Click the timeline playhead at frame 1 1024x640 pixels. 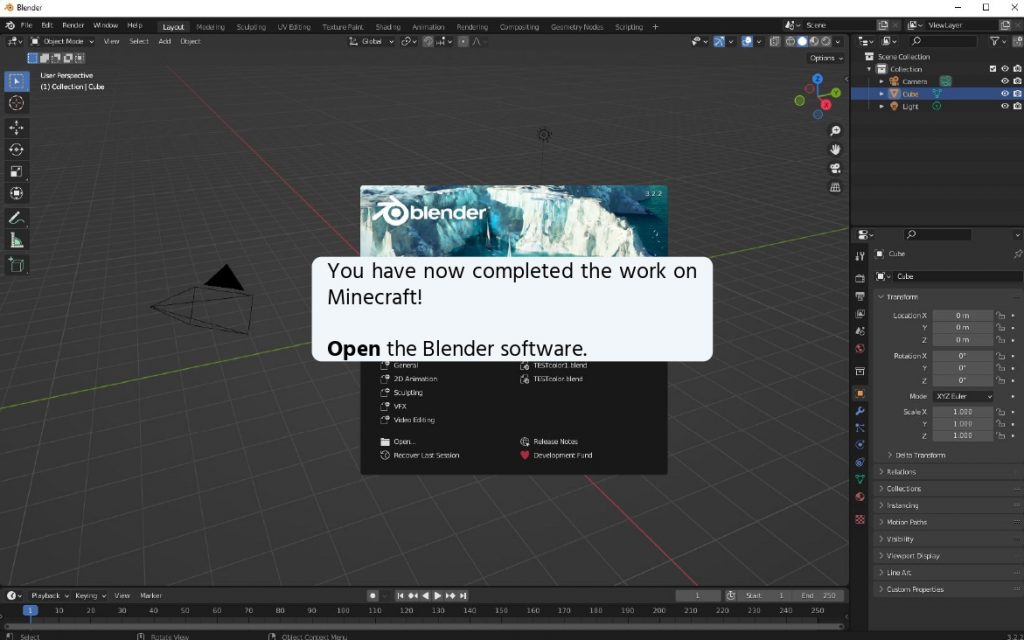coord(30,611)
